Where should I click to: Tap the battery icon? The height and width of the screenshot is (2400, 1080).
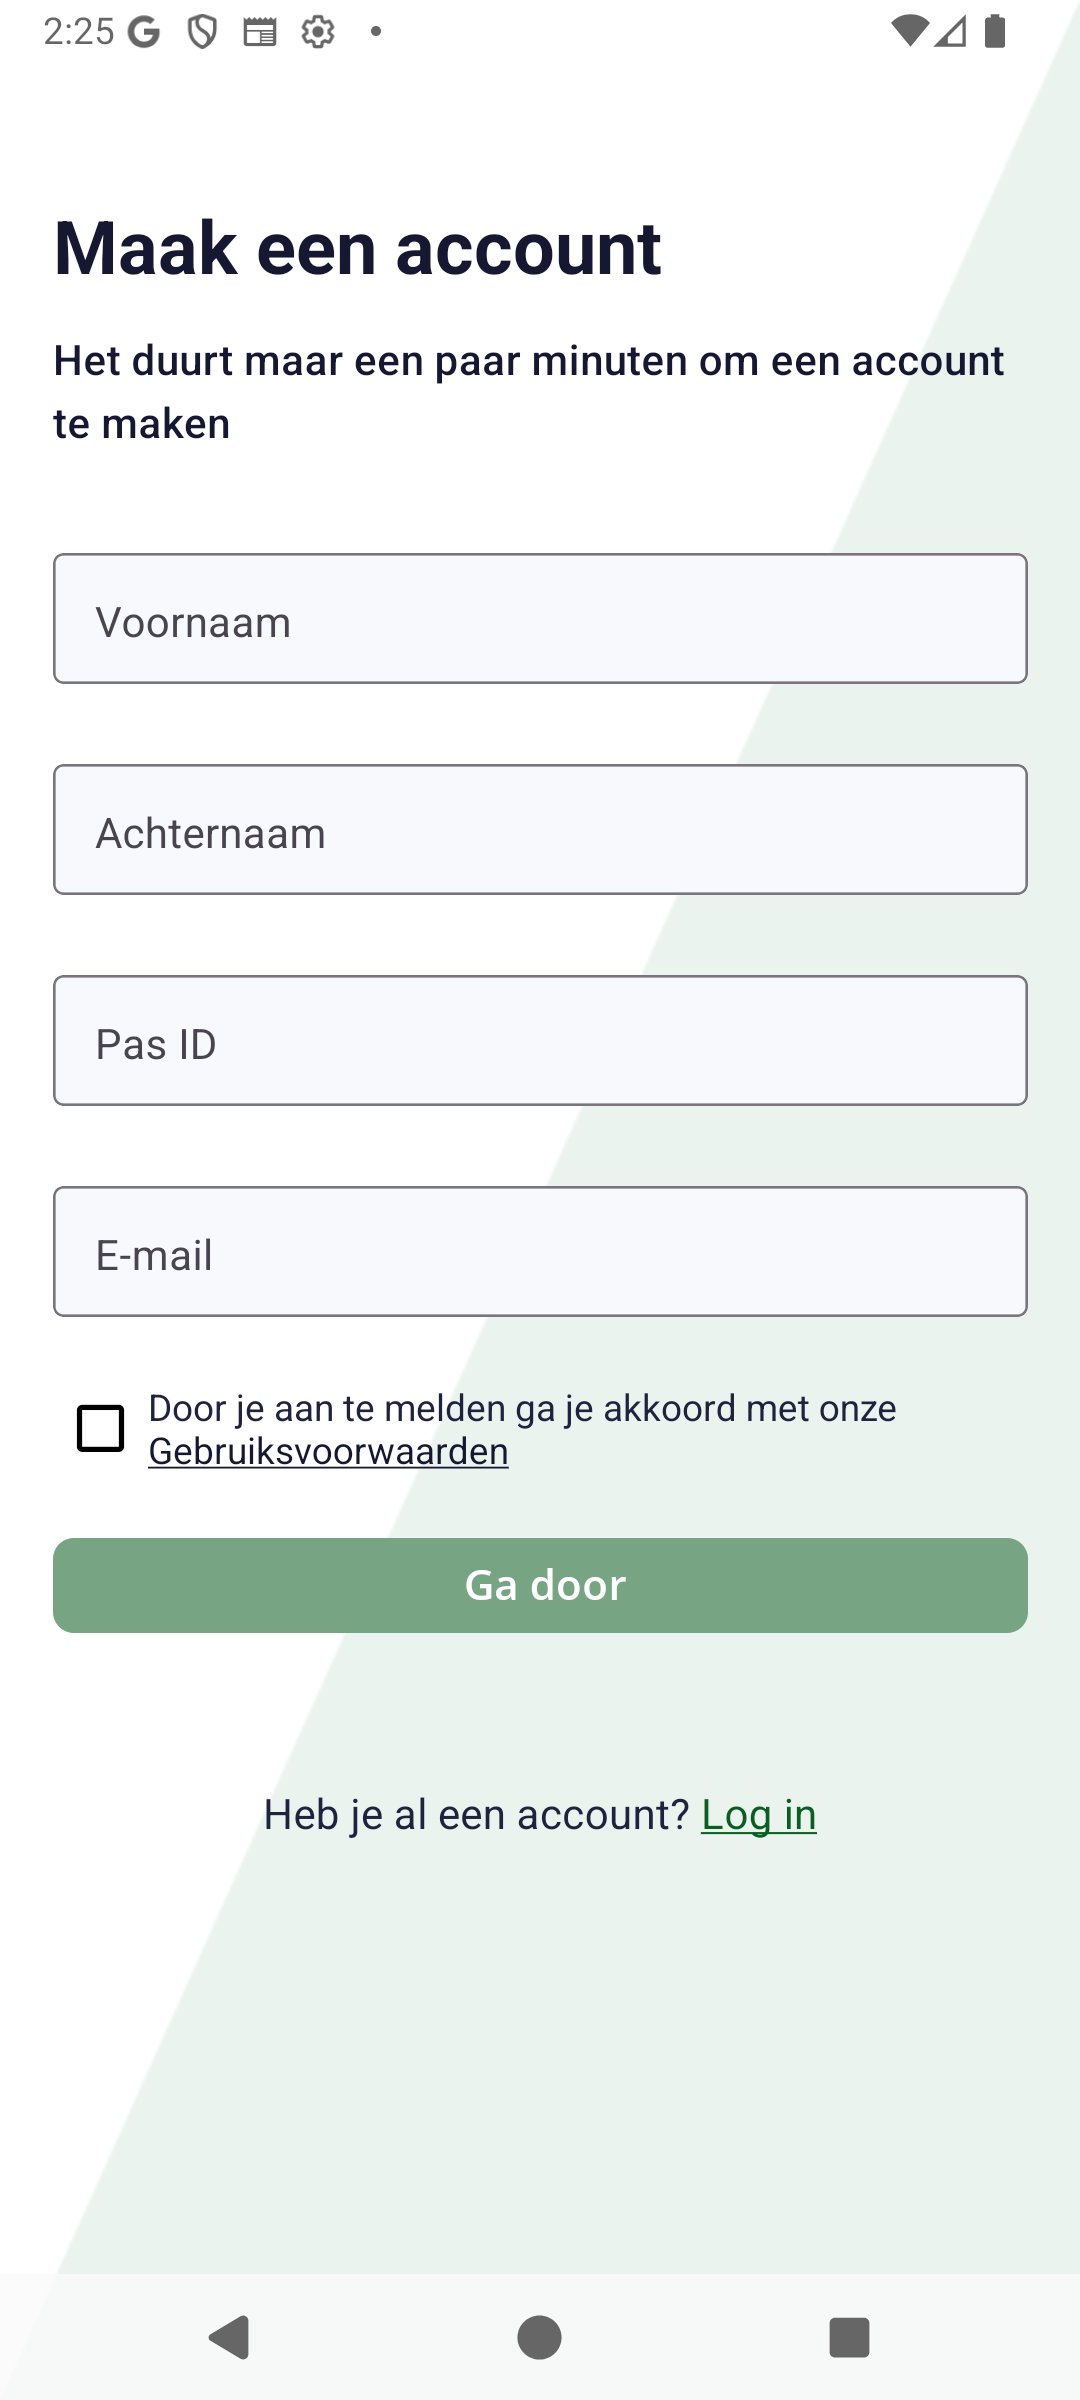coord(995,31)
